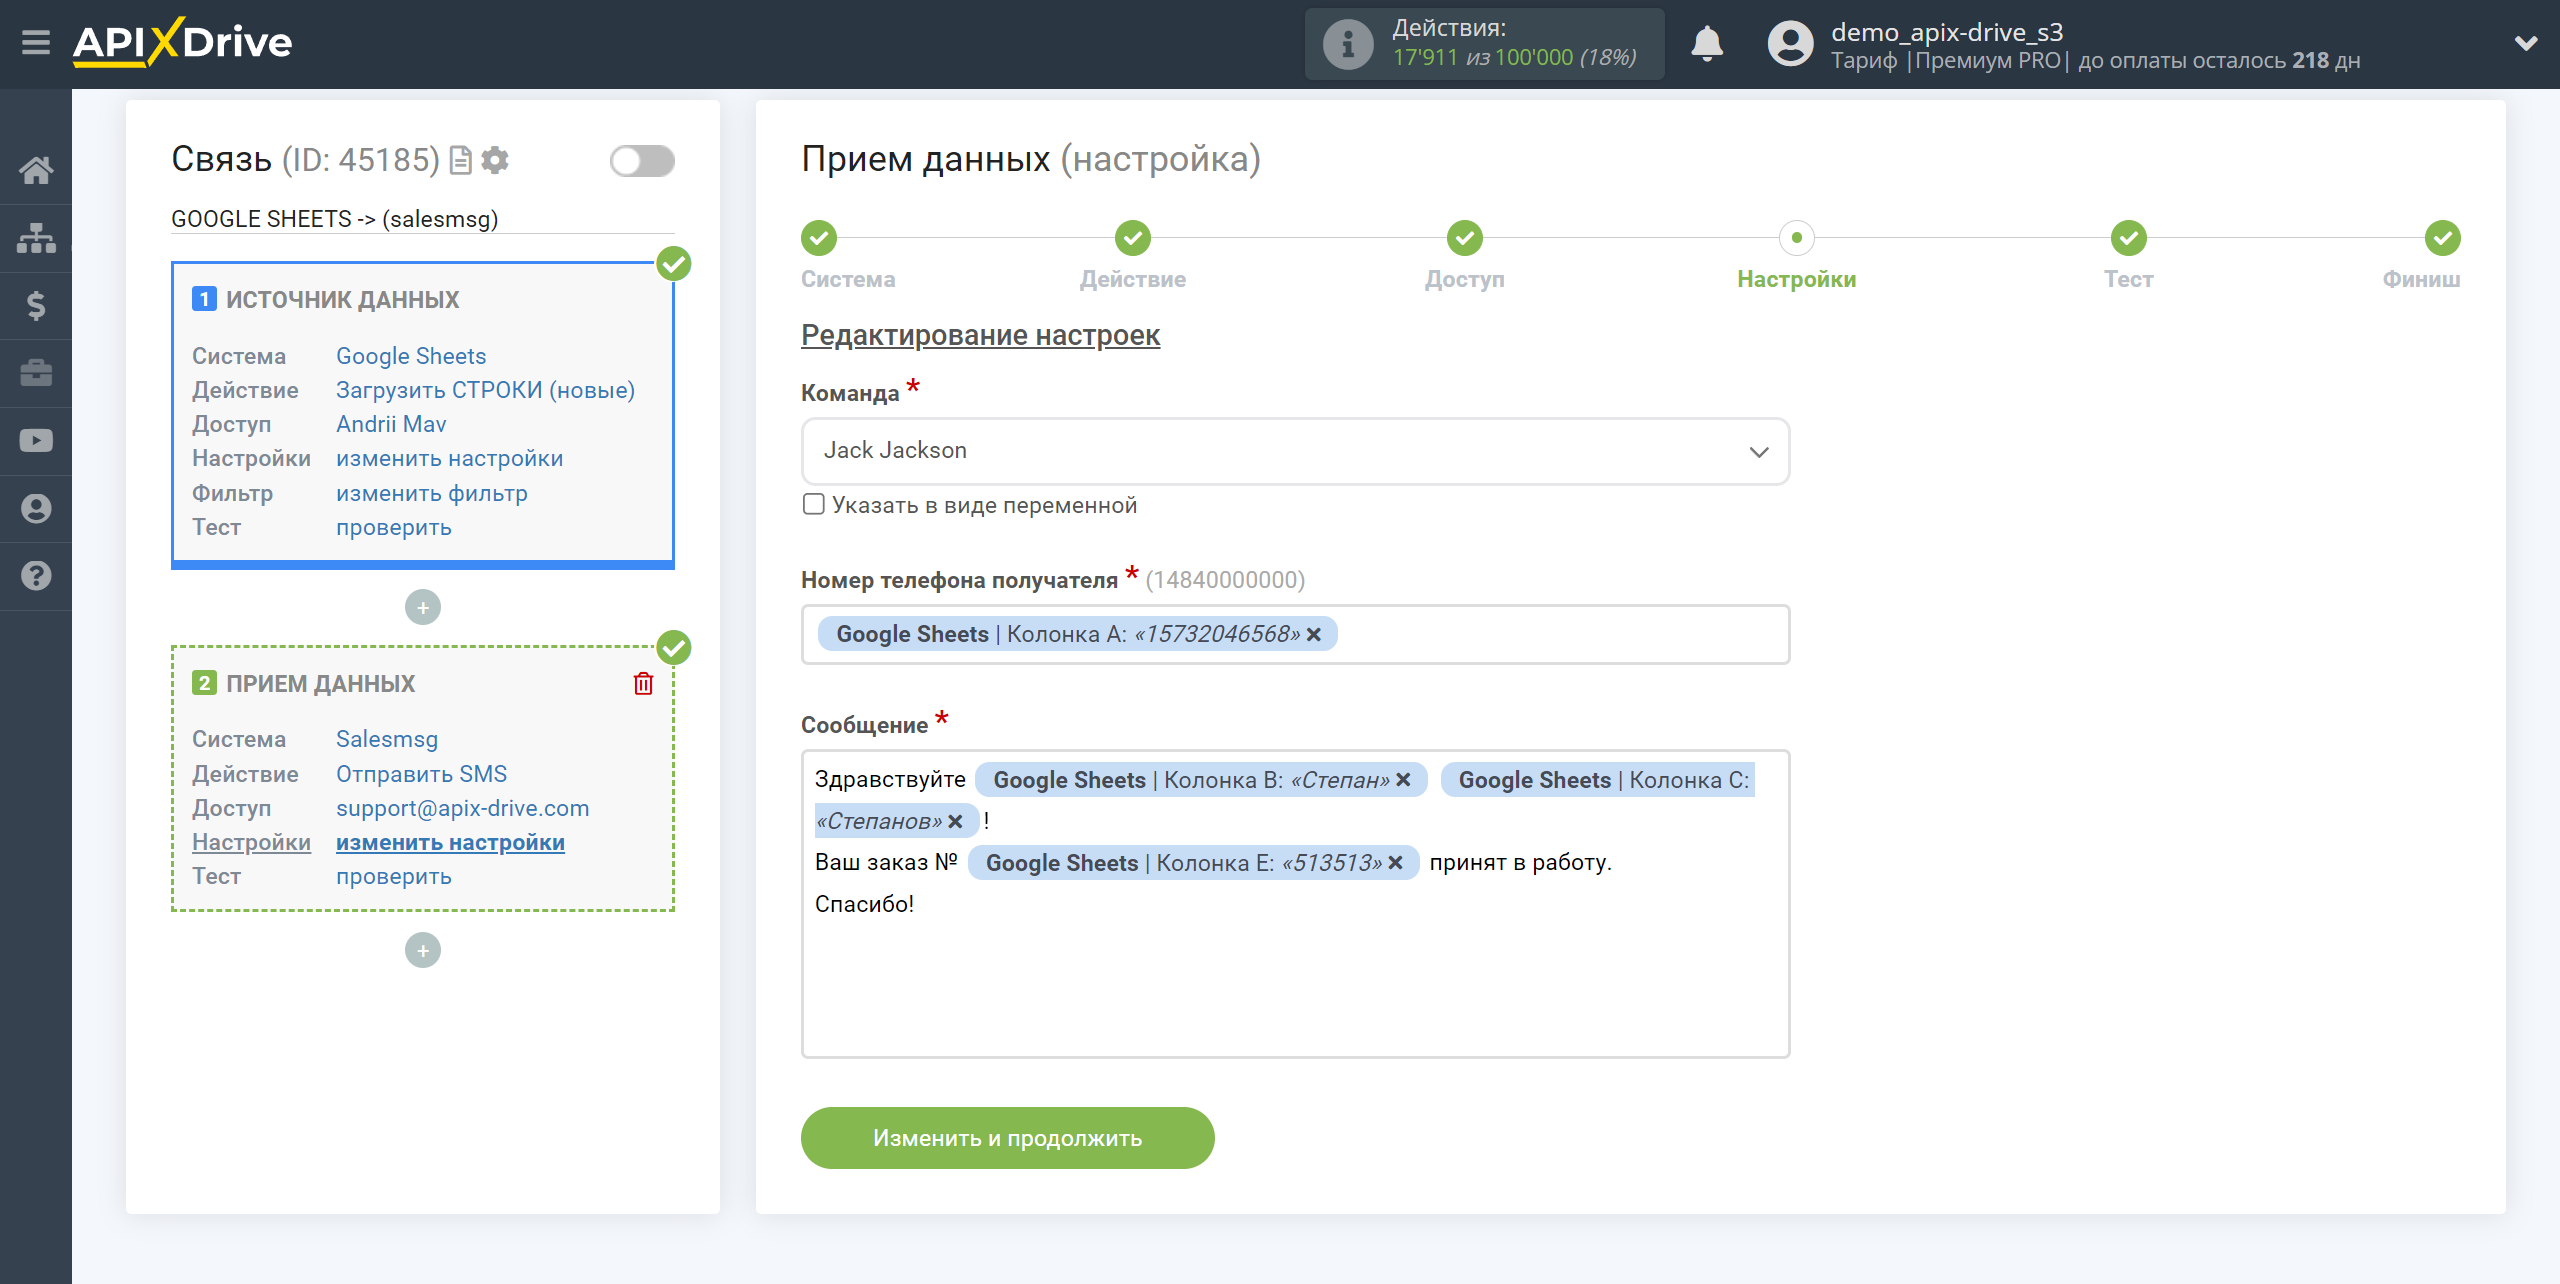
Task: Open source 'Google Sheets' system link
Action: coord(411,356)
